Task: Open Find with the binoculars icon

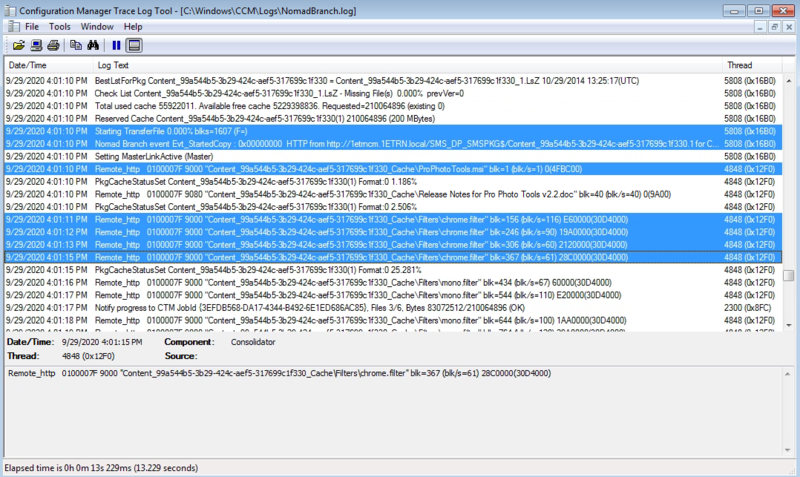Action: point(92,45)
